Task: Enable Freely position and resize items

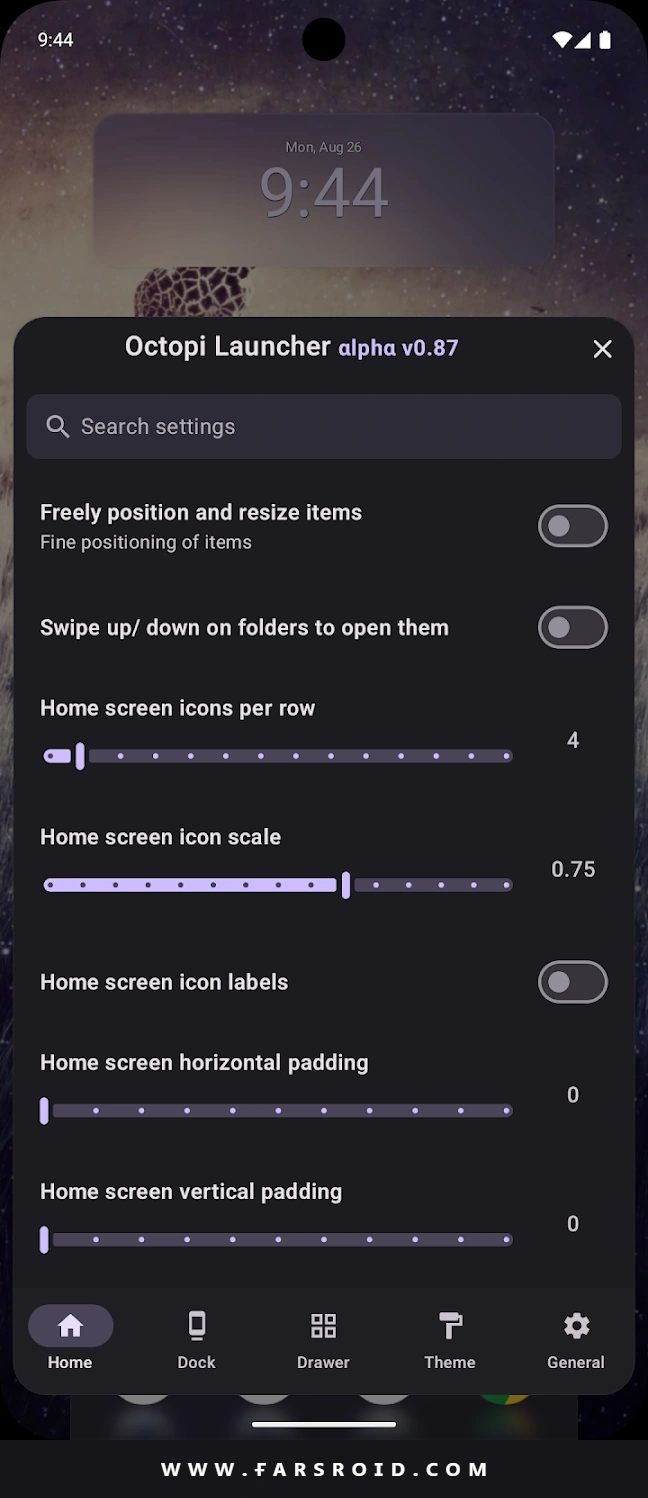Action: (x=573, y=526)
